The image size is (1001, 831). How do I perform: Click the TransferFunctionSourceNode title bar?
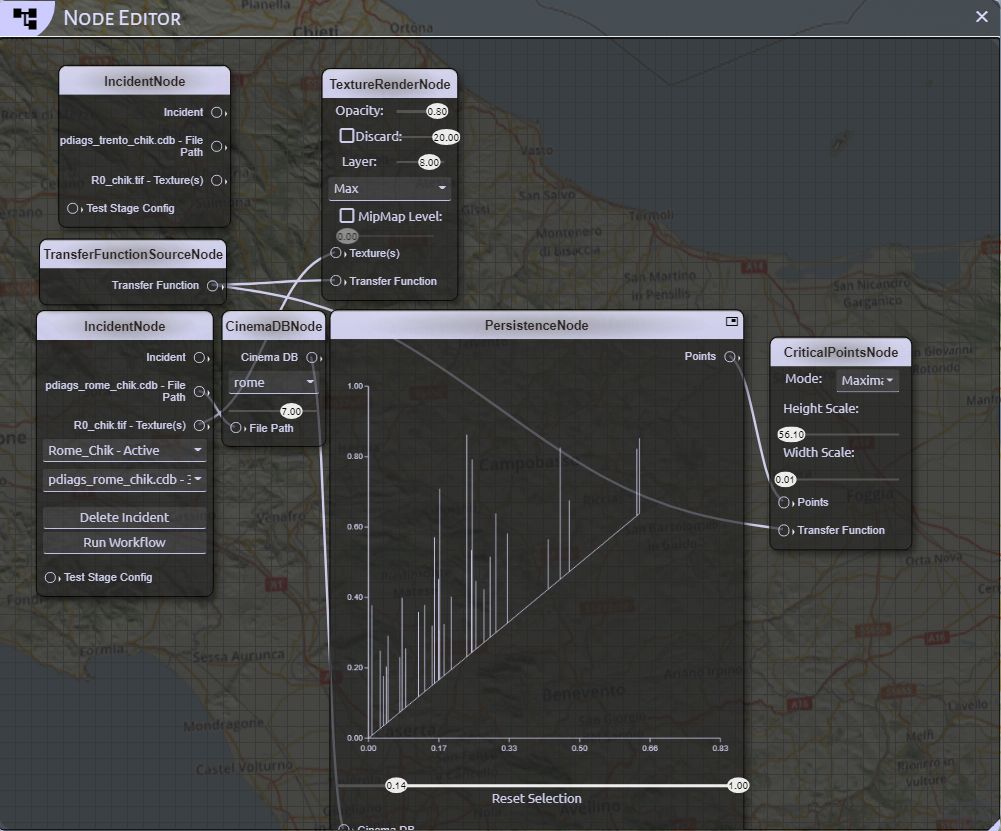(x=133, y=255)
